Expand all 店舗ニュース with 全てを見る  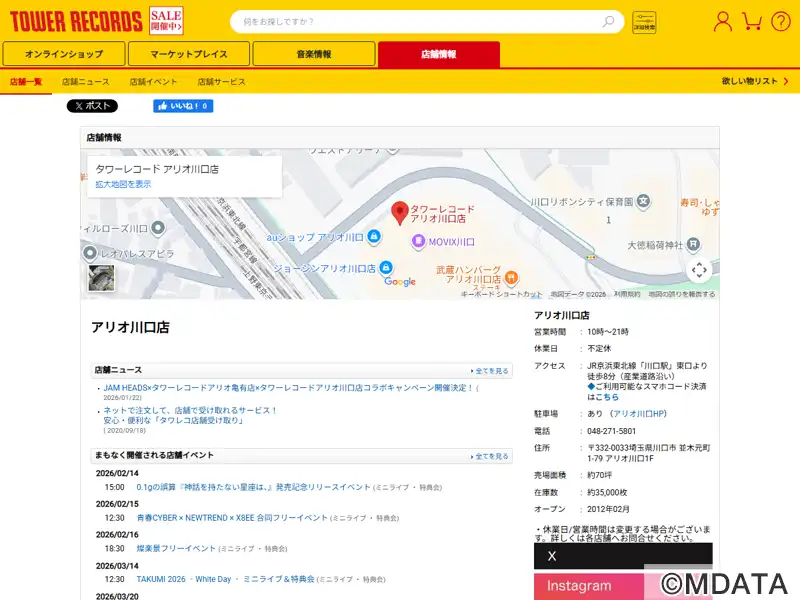pos(490,371)
